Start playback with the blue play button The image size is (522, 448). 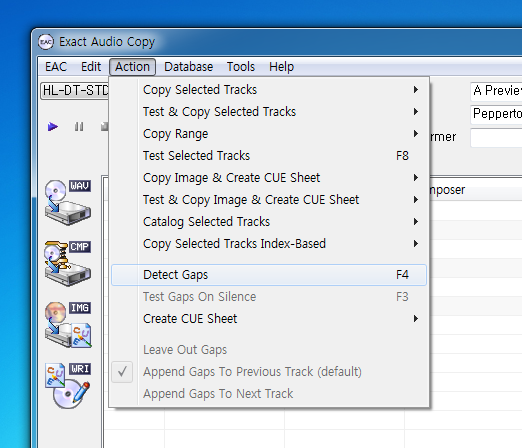(x=53, y=127)
